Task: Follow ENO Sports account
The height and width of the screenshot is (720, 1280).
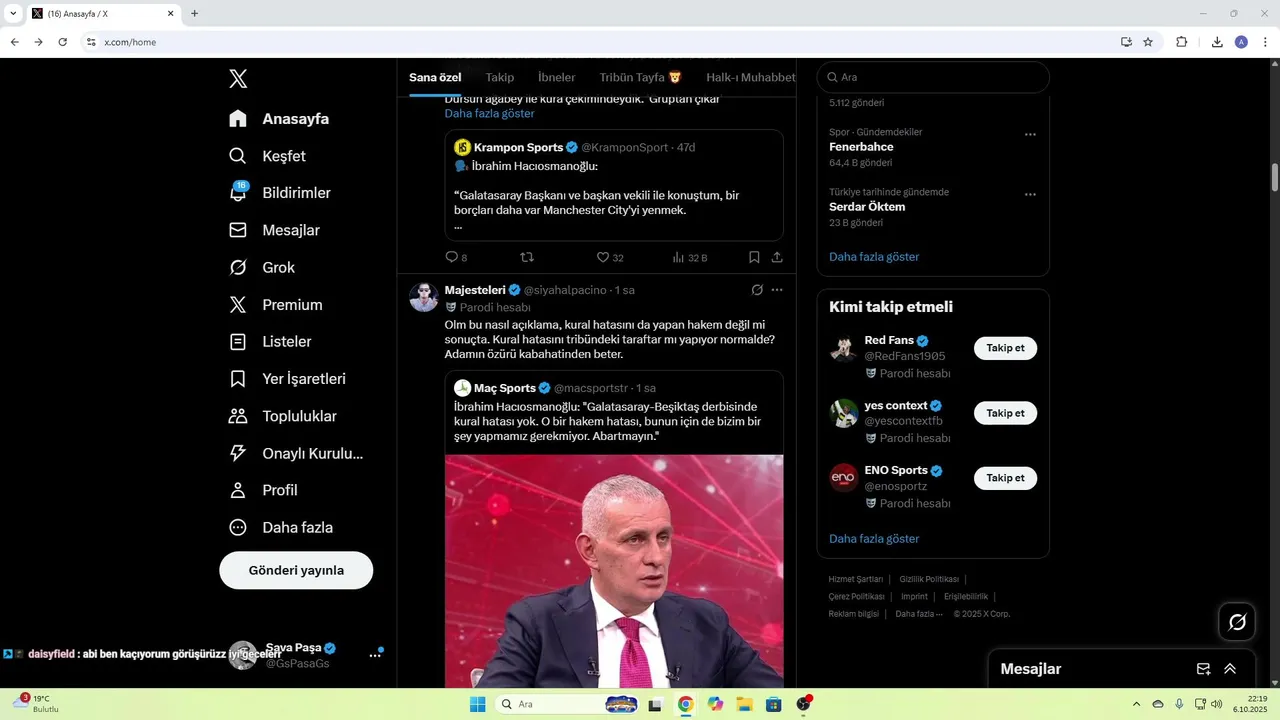Action: [1005, 478]
